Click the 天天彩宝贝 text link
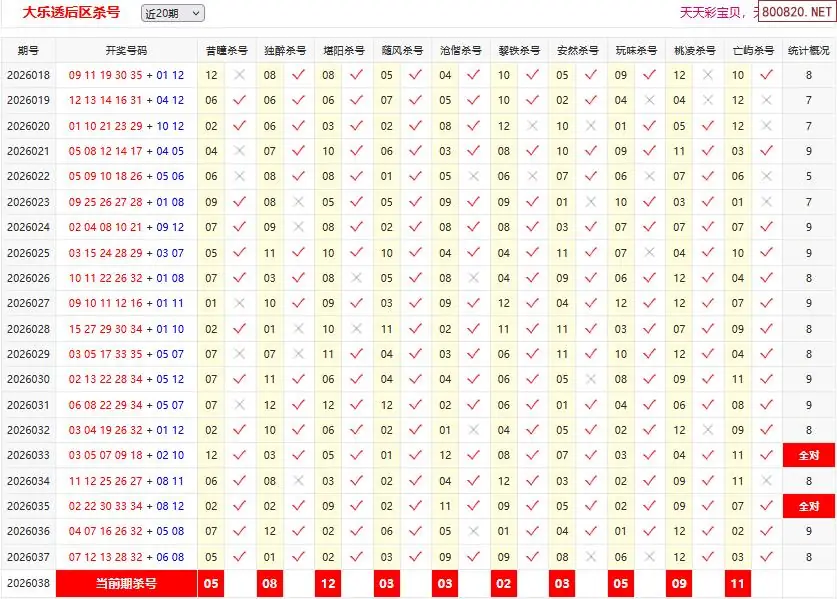The width and height of the screenshot is (837, 599). click(x=715, y=12)
